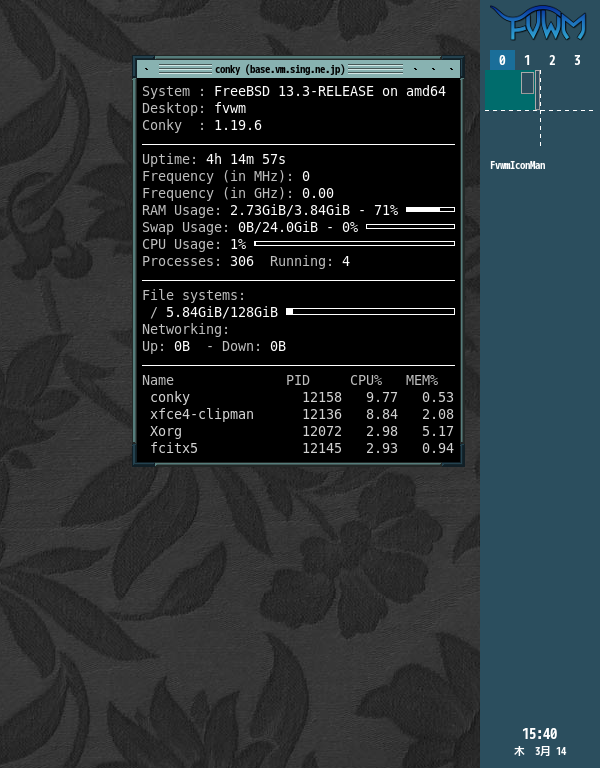The height and width of the screenshot is (768, 600).
Task: Switch to desktop 3 in the pager
Action: [577, 60]
